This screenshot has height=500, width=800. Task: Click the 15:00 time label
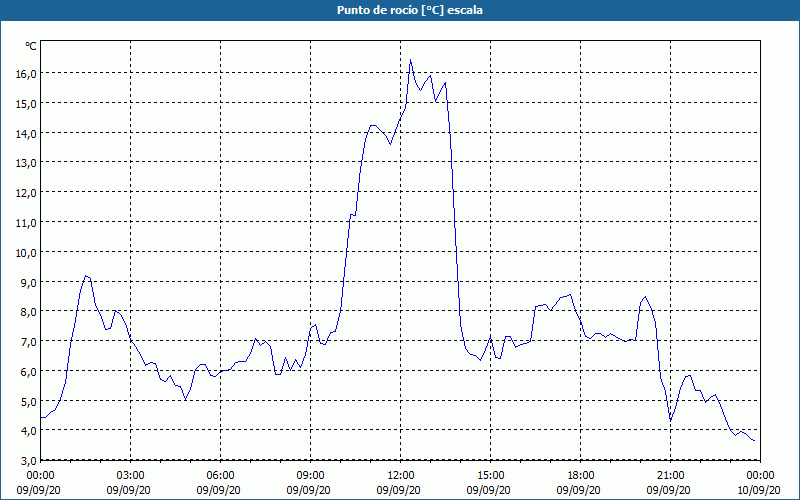489,476
